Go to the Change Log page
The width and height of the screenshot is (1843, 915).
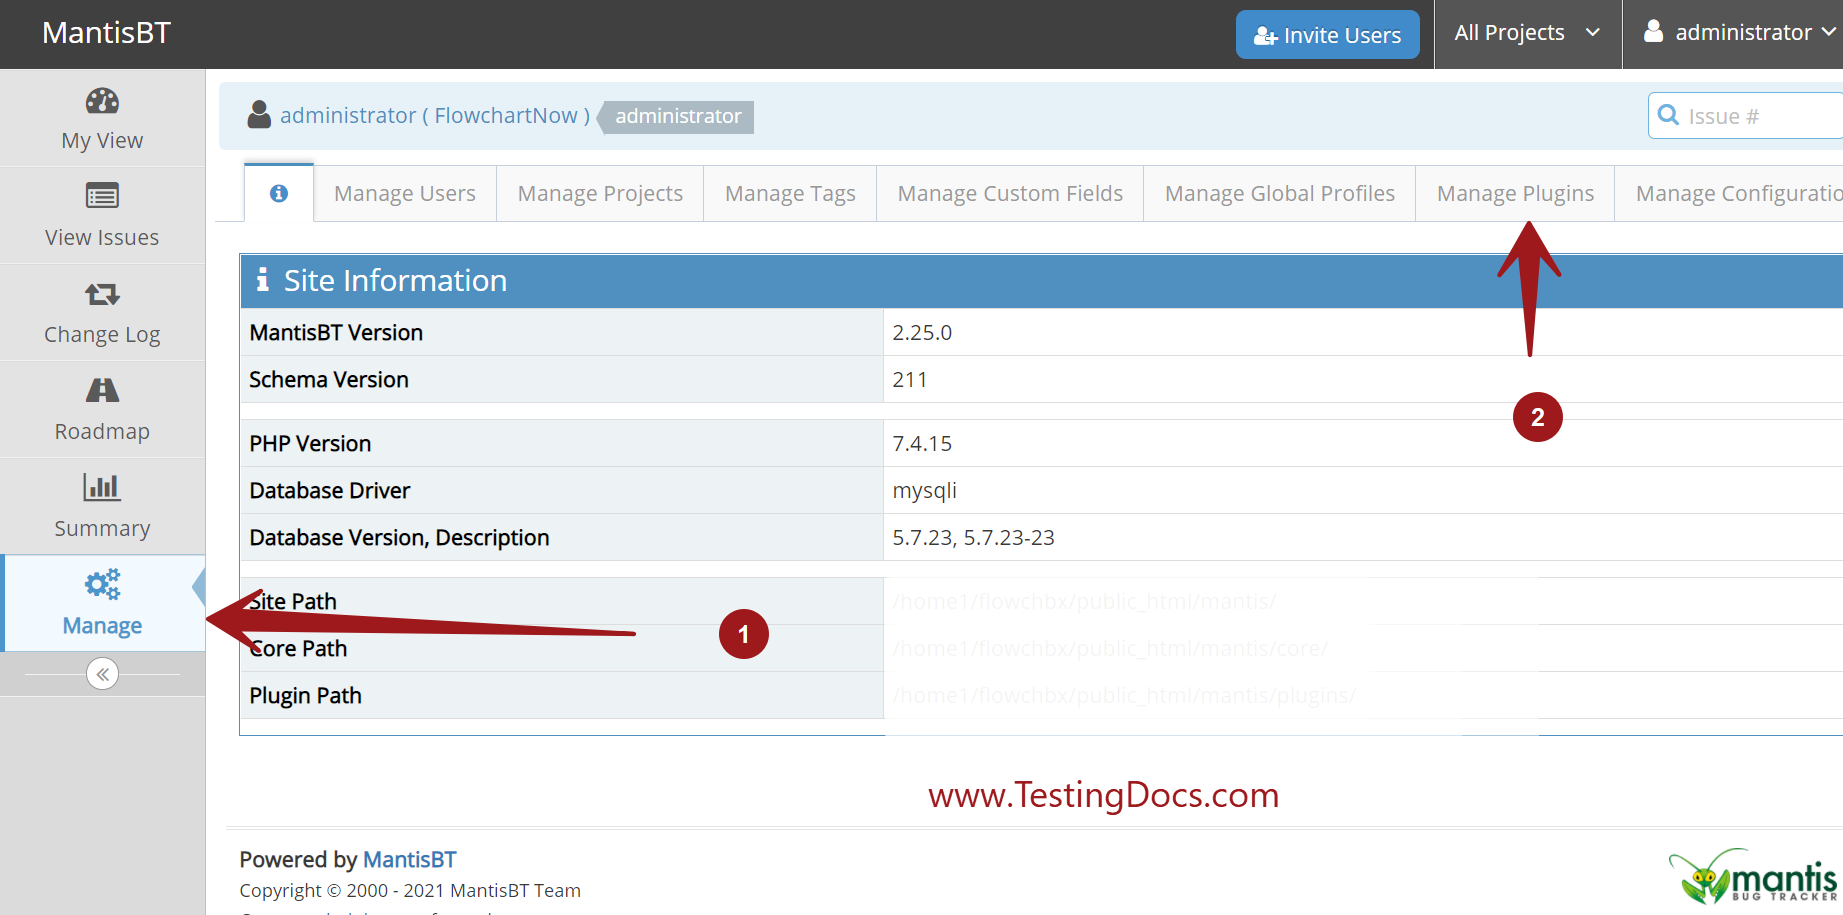[x=102, y=334]
